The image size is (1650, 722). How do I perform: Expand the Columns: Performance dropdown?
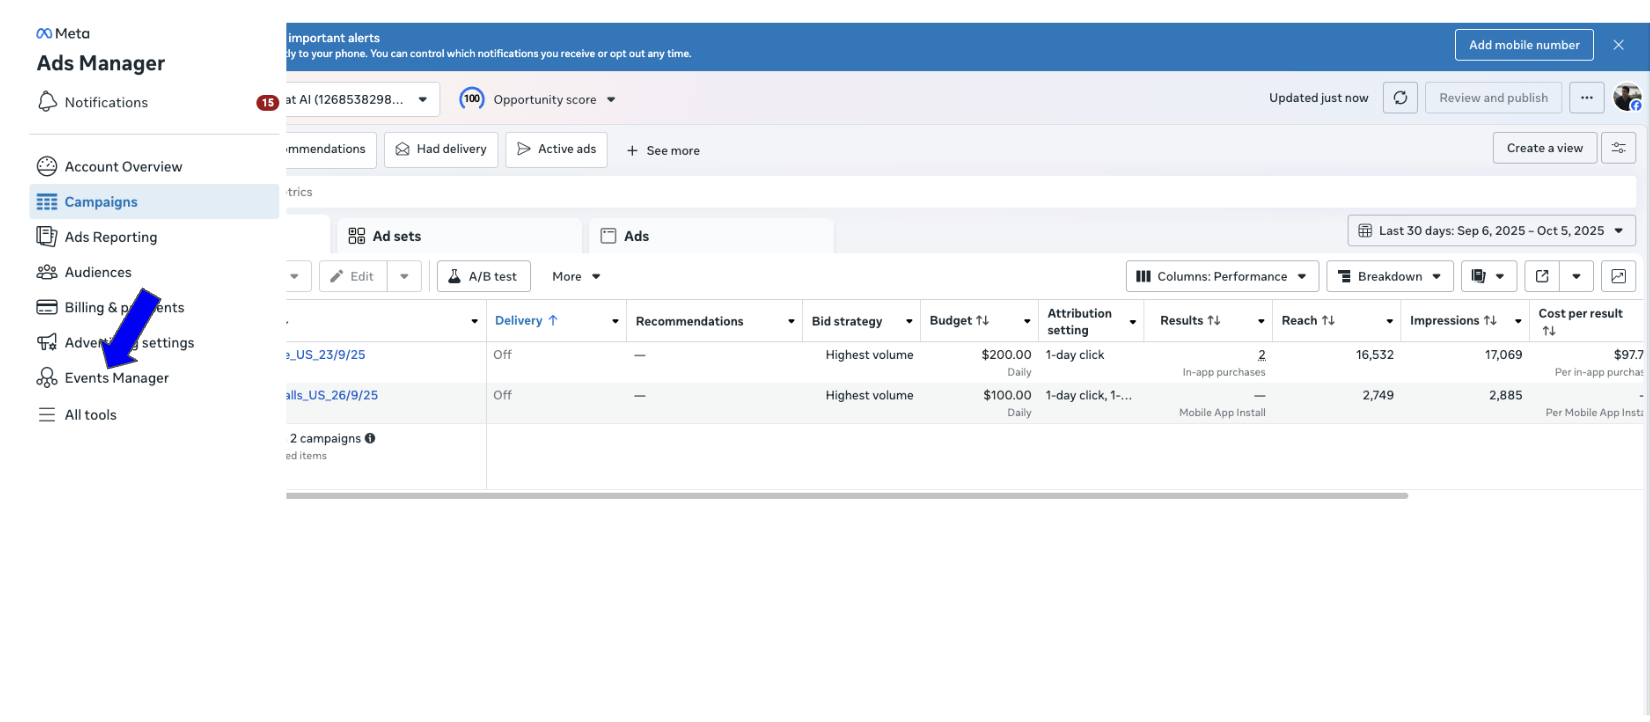click(x=1221, y=277)
